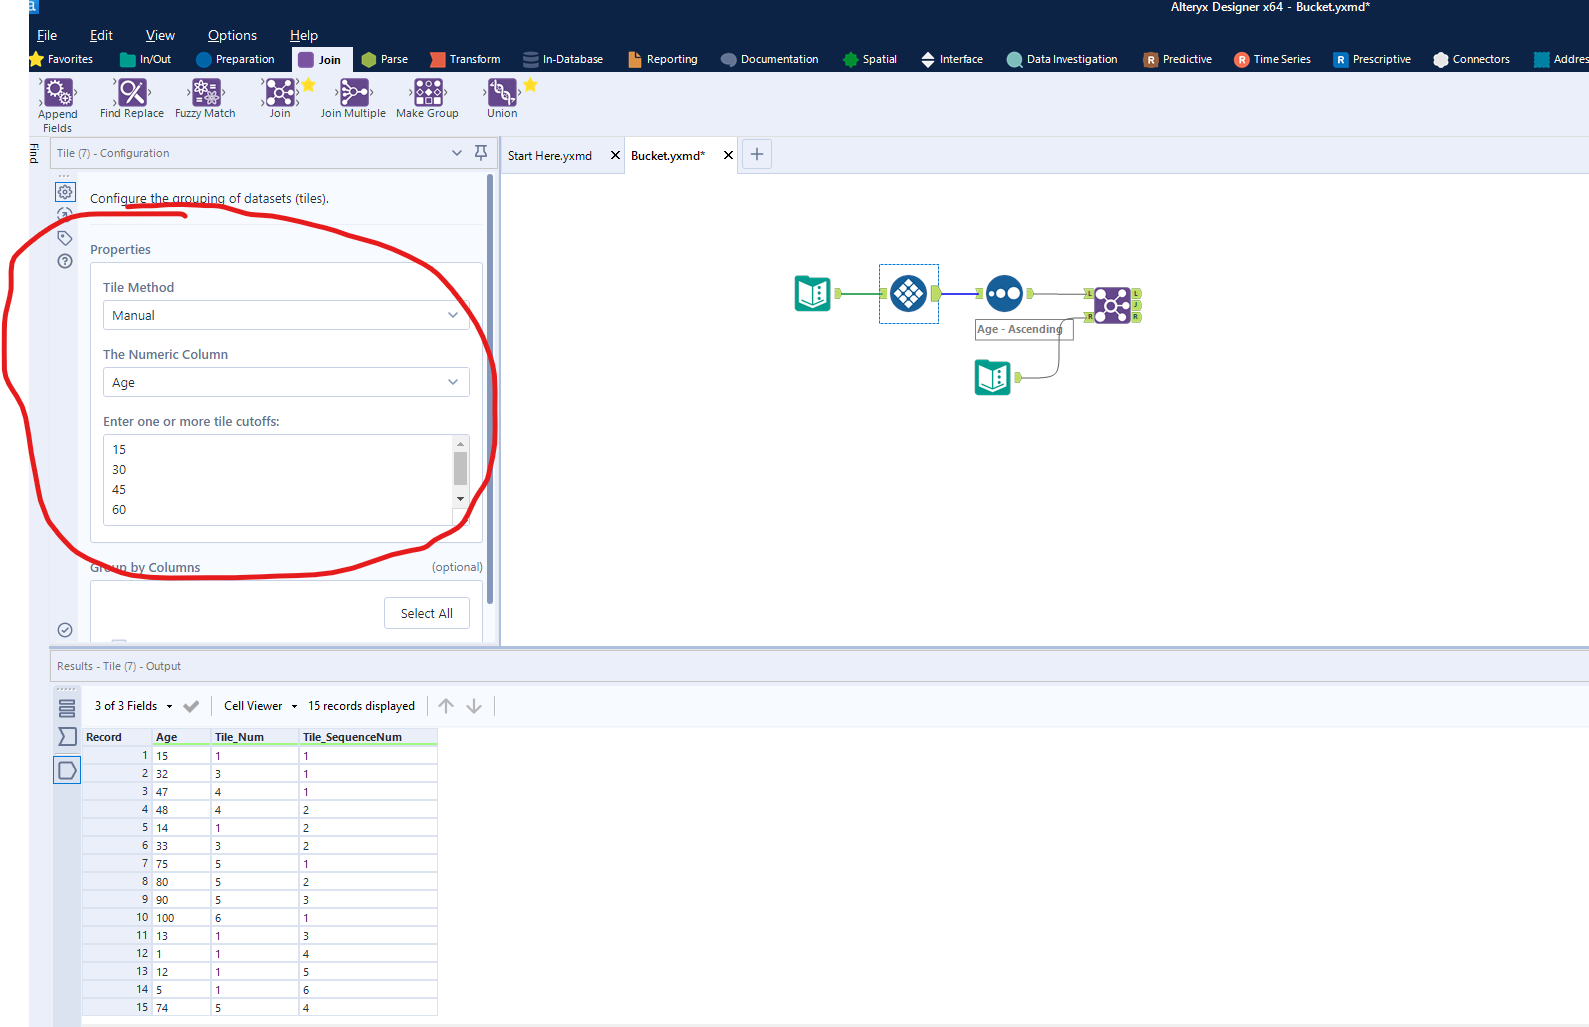Screen dimensions: 1589x1027
Task: Switch to the Bucket.yxmd tab
Action: pos(668,155)
